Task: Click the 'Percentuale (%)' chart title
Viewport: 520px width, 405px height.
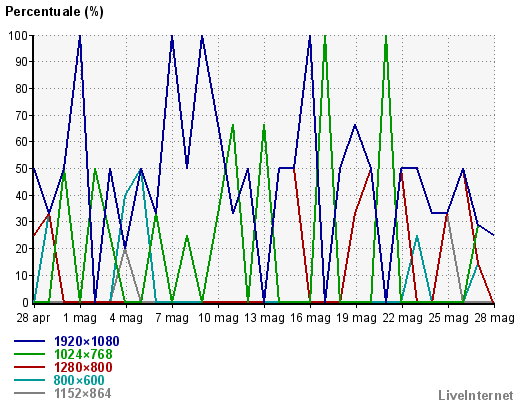Action: (54, 12)
